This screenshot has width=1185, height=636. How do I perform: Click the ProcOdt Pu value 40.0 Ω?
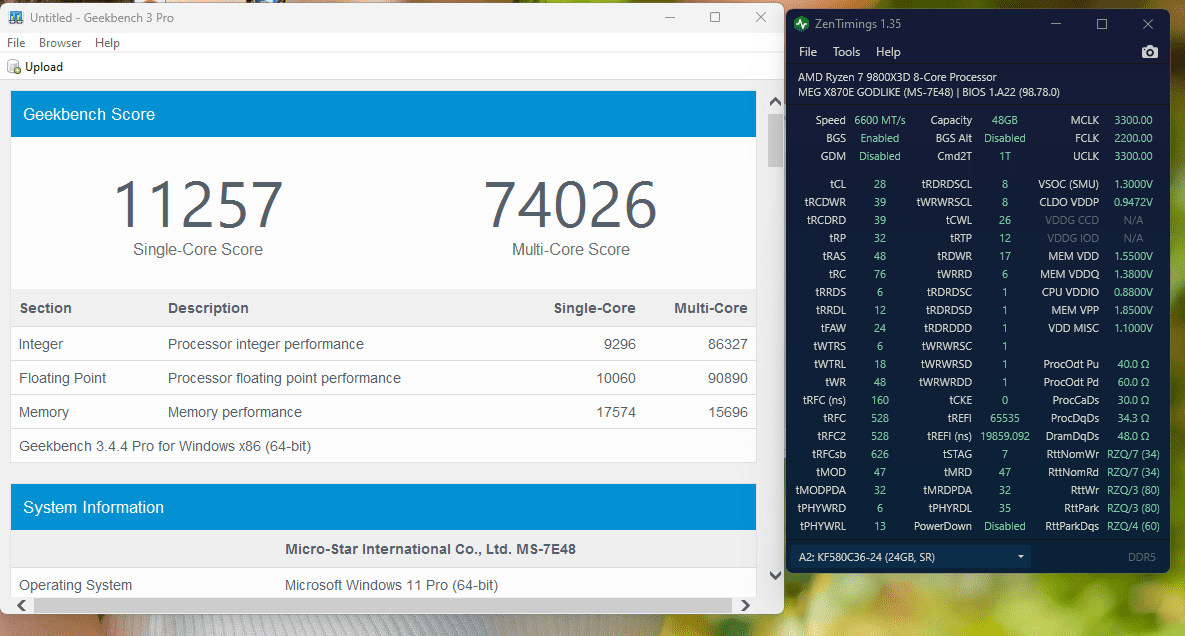click(1133, 364)
